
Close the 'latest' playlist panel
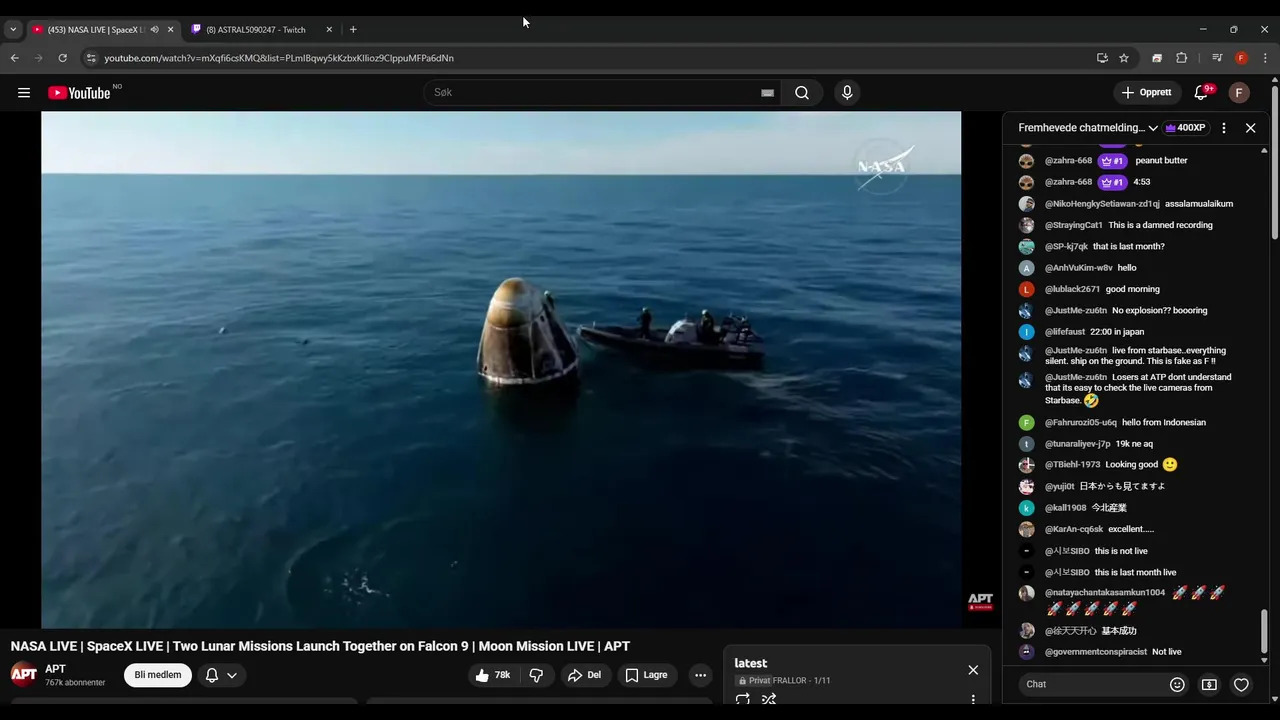[973, 670]
